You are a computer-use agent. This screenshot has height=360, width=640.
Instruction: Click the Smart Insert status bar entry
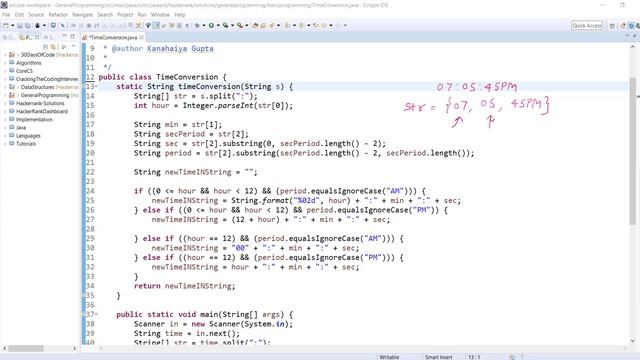click(x=438, y=357)
